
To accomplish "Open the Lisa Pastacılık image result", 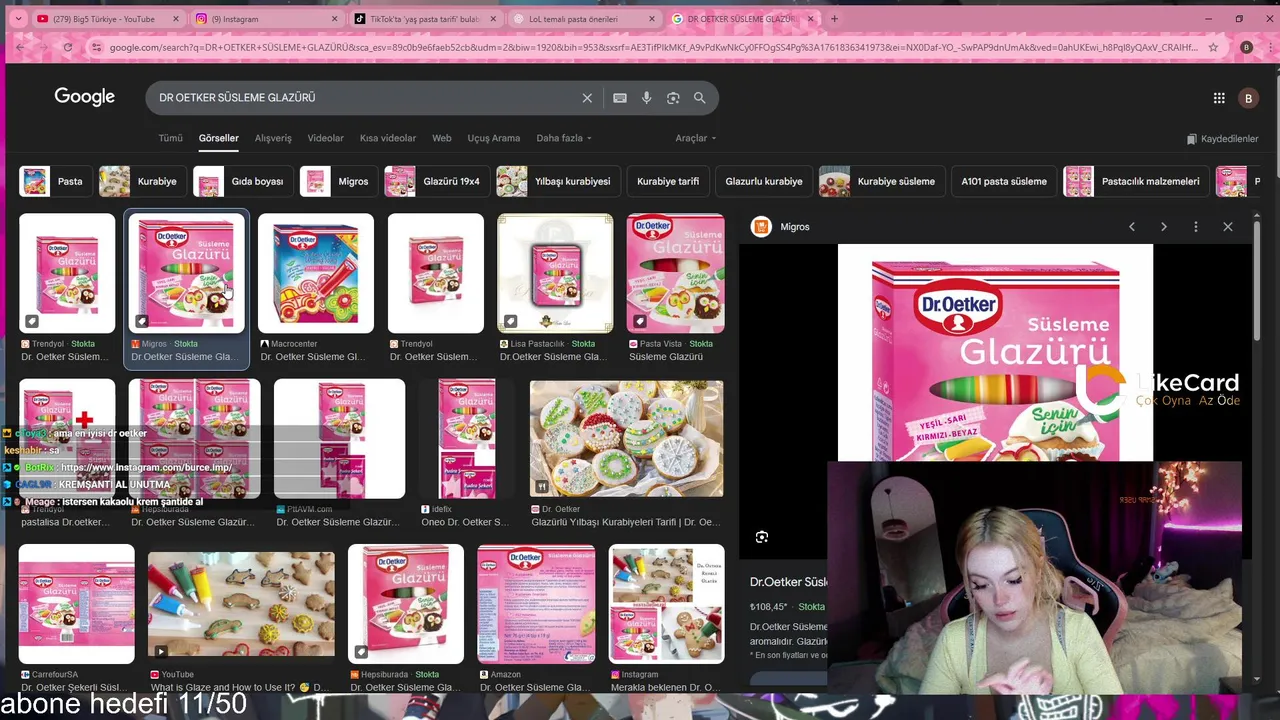I will 555,273.
